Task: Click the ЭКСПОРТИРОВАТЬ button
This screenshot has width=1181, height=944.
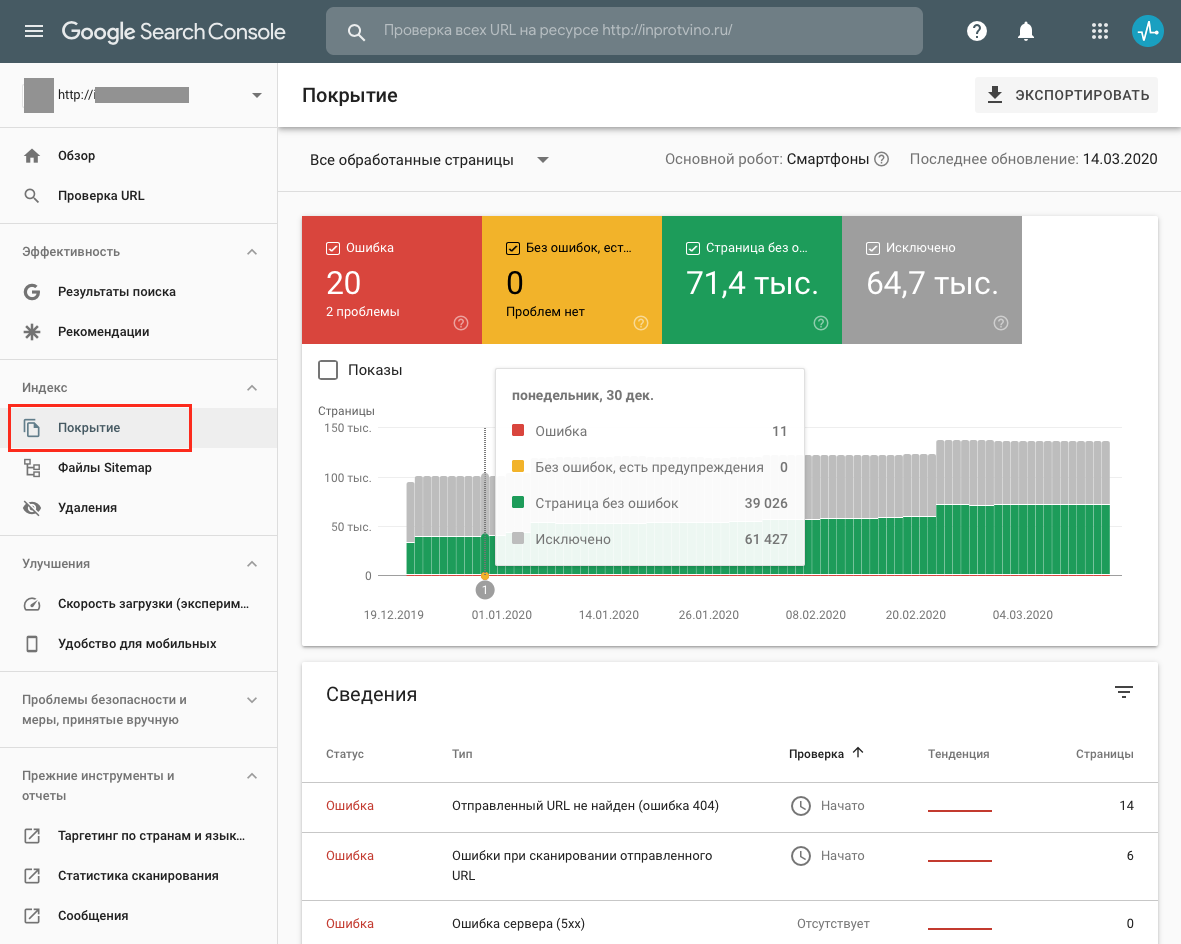Action: point(1066,95)
